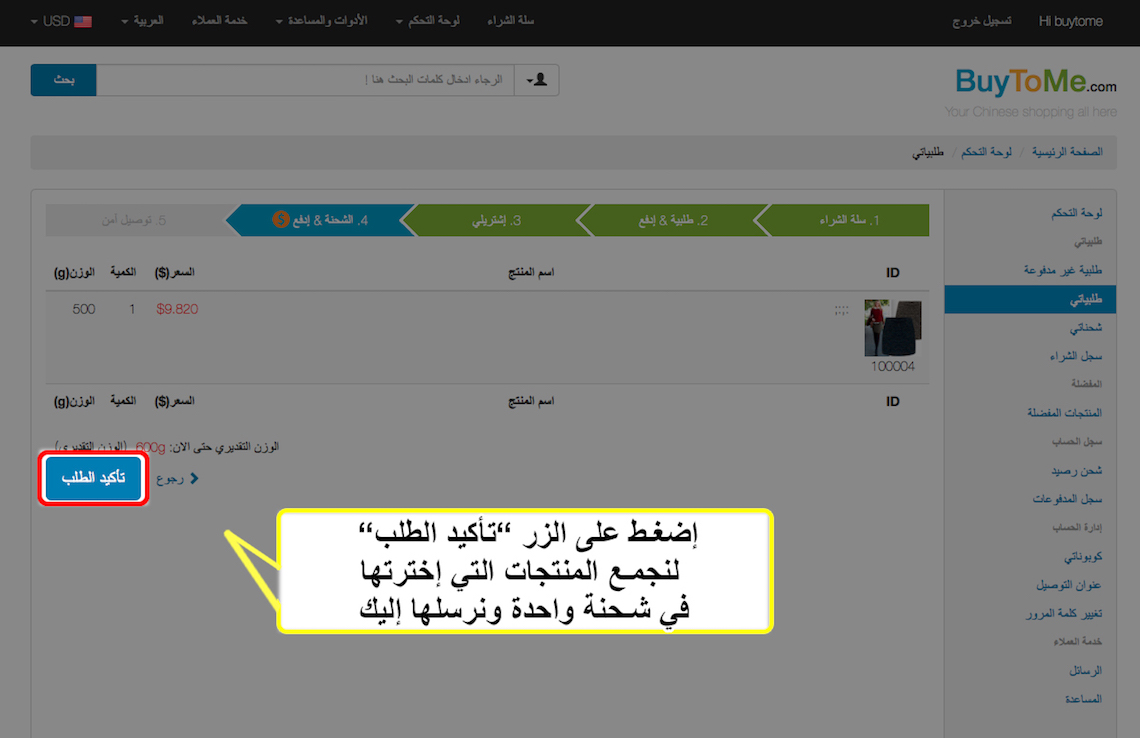1140x738 pixels.
Task: Click تسجيل خروج to log out
Action: (980, 21)
